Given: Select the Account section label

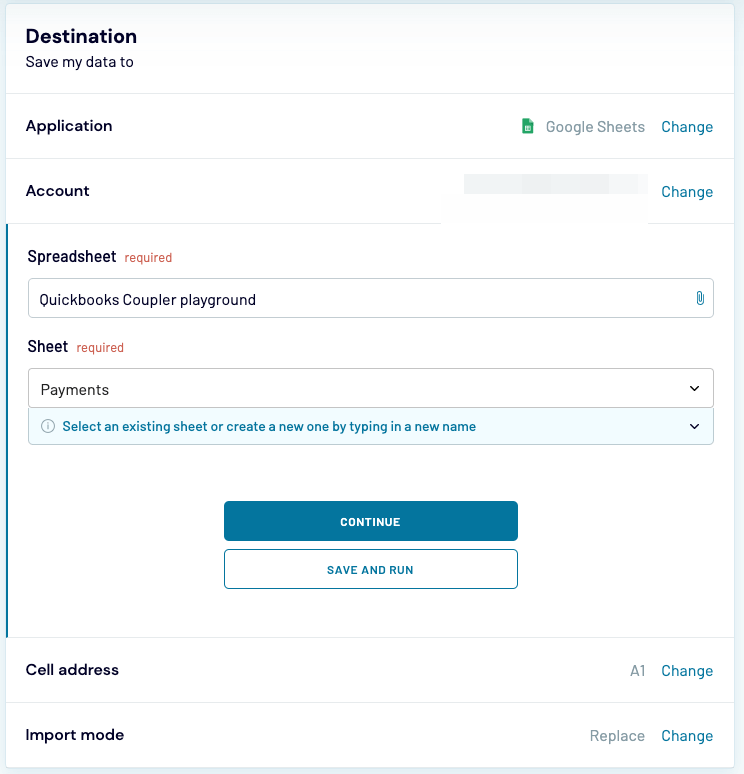Looking at the screenshot, I should 58,191.
